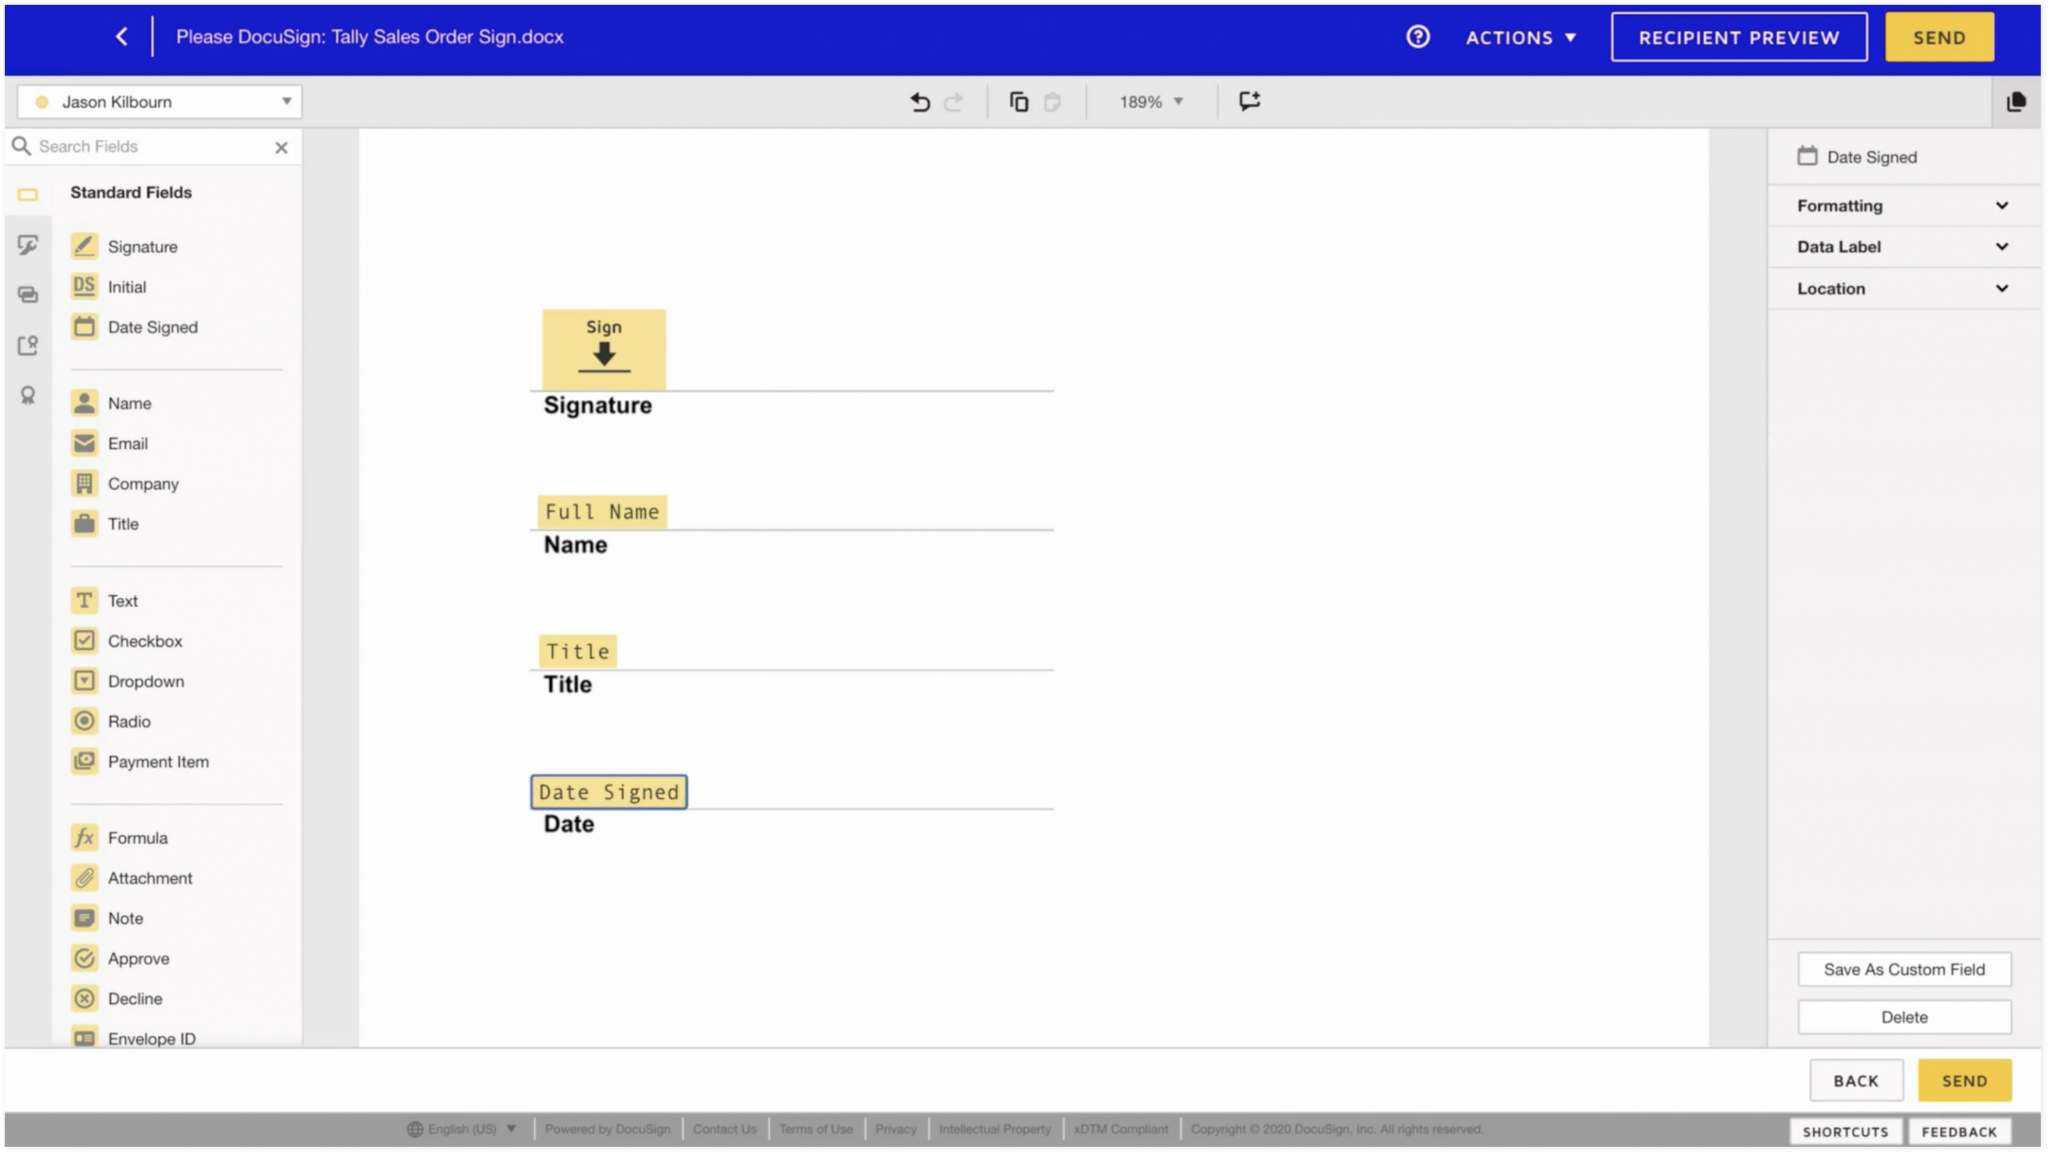Open the 189% zoom level dropdown
The height and width of the screenshot is (1154, 2048).
coord(1151,102)
